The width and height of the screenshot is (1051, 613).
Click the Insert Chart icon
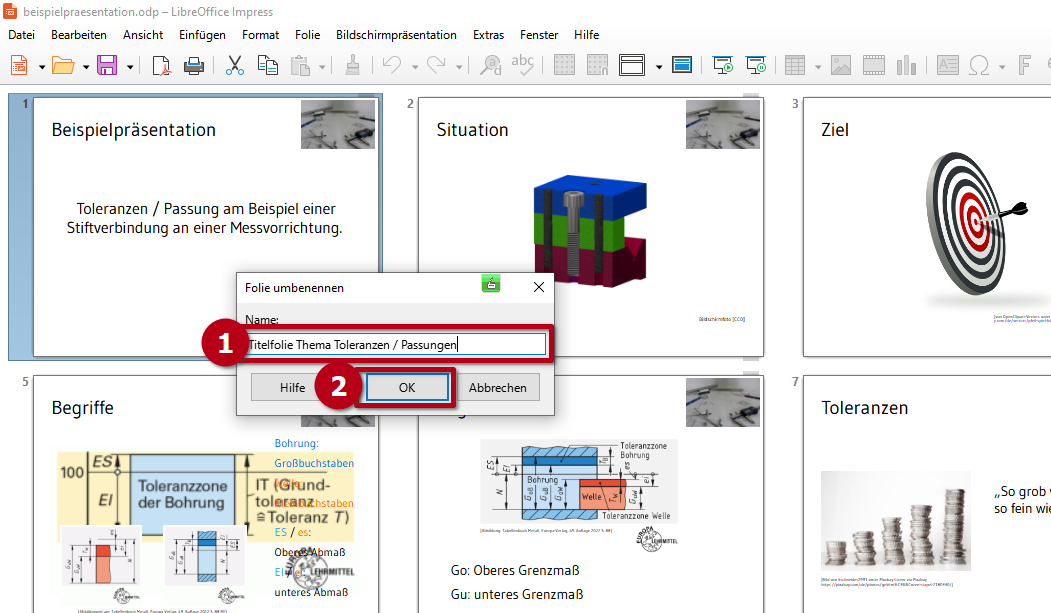(907, 66)
